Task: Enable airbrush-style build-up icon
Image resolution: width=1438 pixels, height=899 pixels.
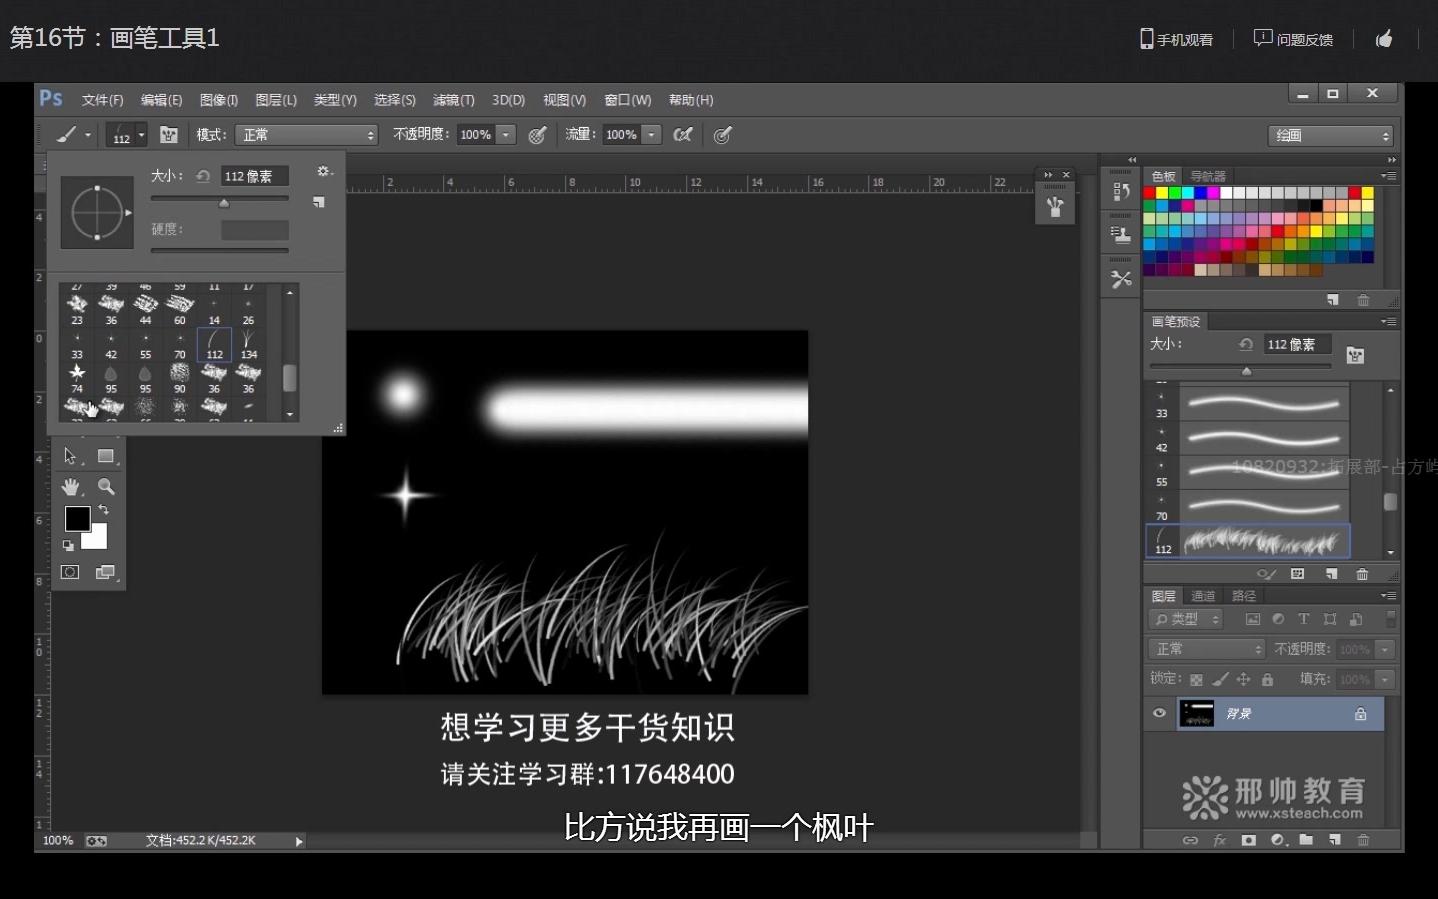Action: [x=683, y=134]
